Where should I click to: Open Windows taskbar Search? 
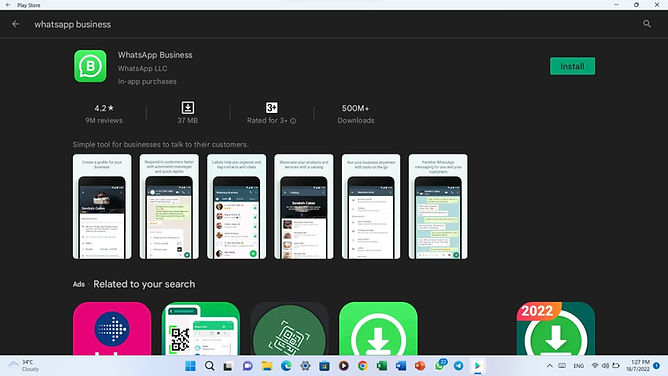(x=209, y=366)
